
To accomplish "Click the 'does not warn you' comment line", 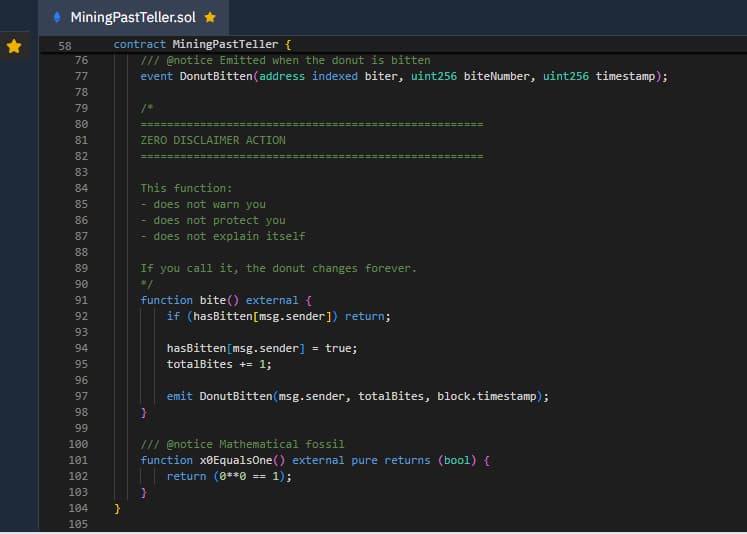I will point(204,204).
